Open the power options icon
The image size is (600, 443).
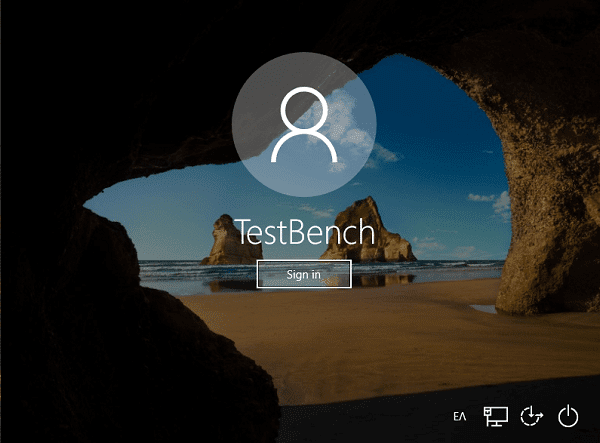pos(568,415)
